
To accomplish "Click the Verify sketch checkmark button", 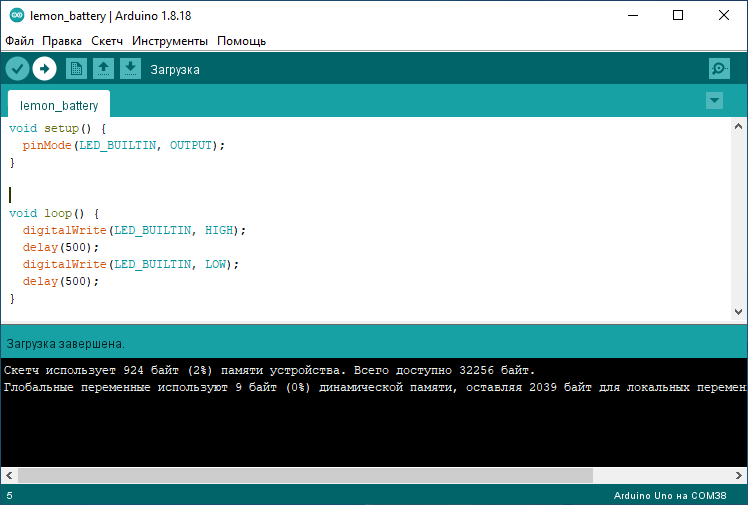I will [x=18, y=69].
